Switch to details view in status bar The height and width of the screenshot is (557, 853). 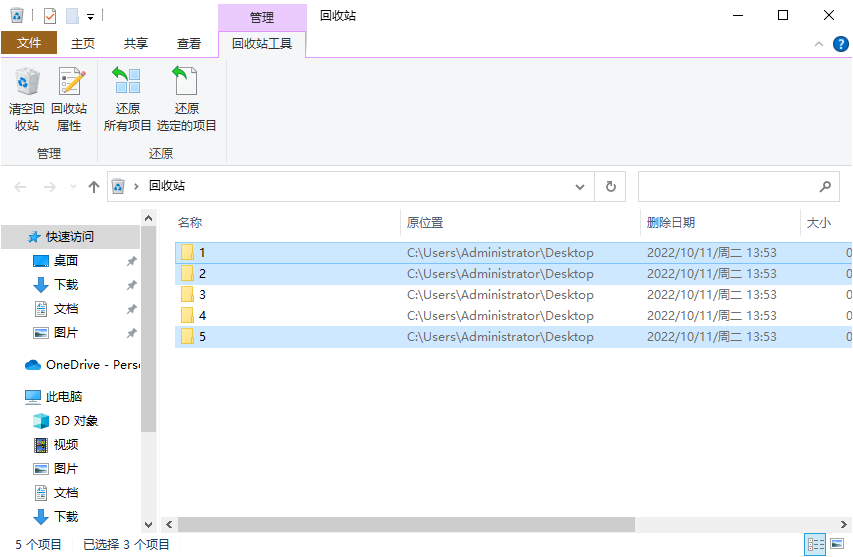click(815, 545)
